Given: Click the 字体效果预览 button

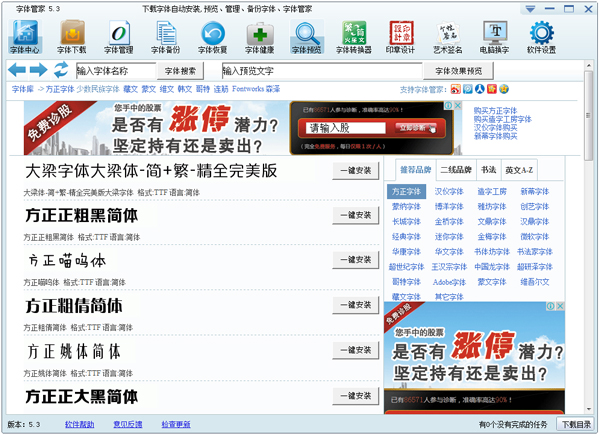Looking at the screenshot, I should (x=458, y=71).
